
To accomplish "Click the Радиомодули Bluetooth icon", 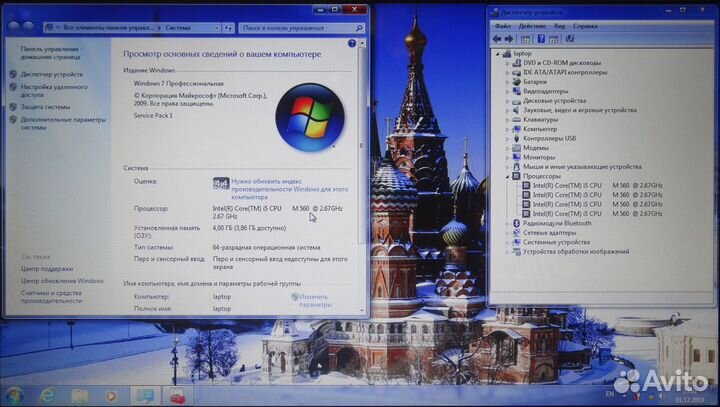I will coord(516,223).
